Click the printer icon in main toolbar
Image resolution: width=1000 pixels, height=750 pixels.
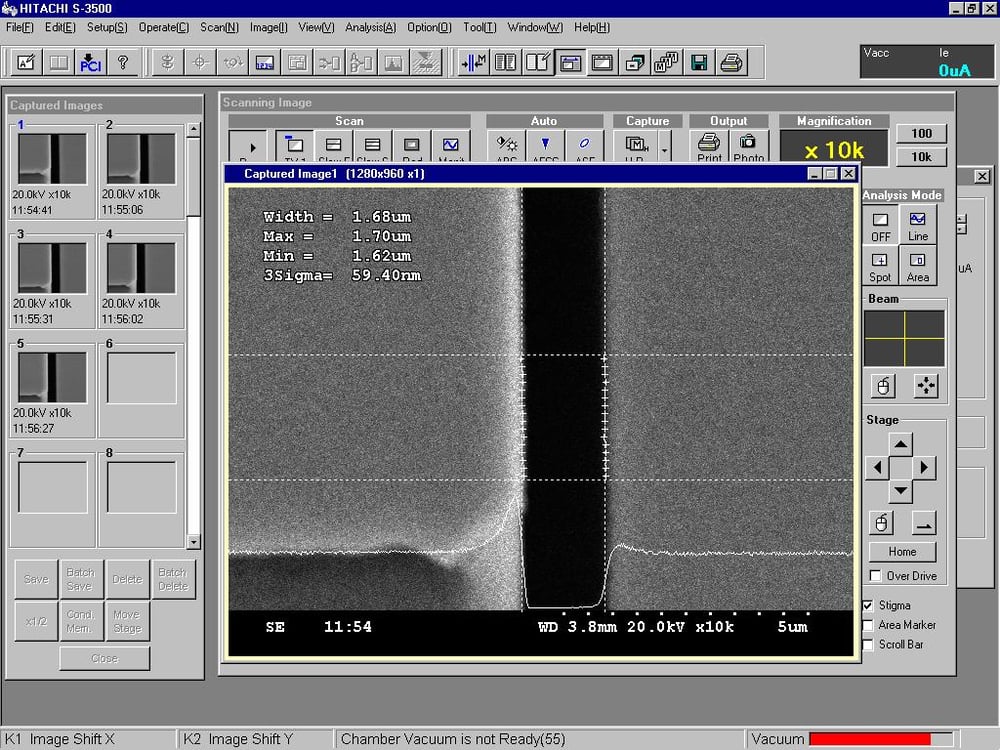click(x=732, y=63)
